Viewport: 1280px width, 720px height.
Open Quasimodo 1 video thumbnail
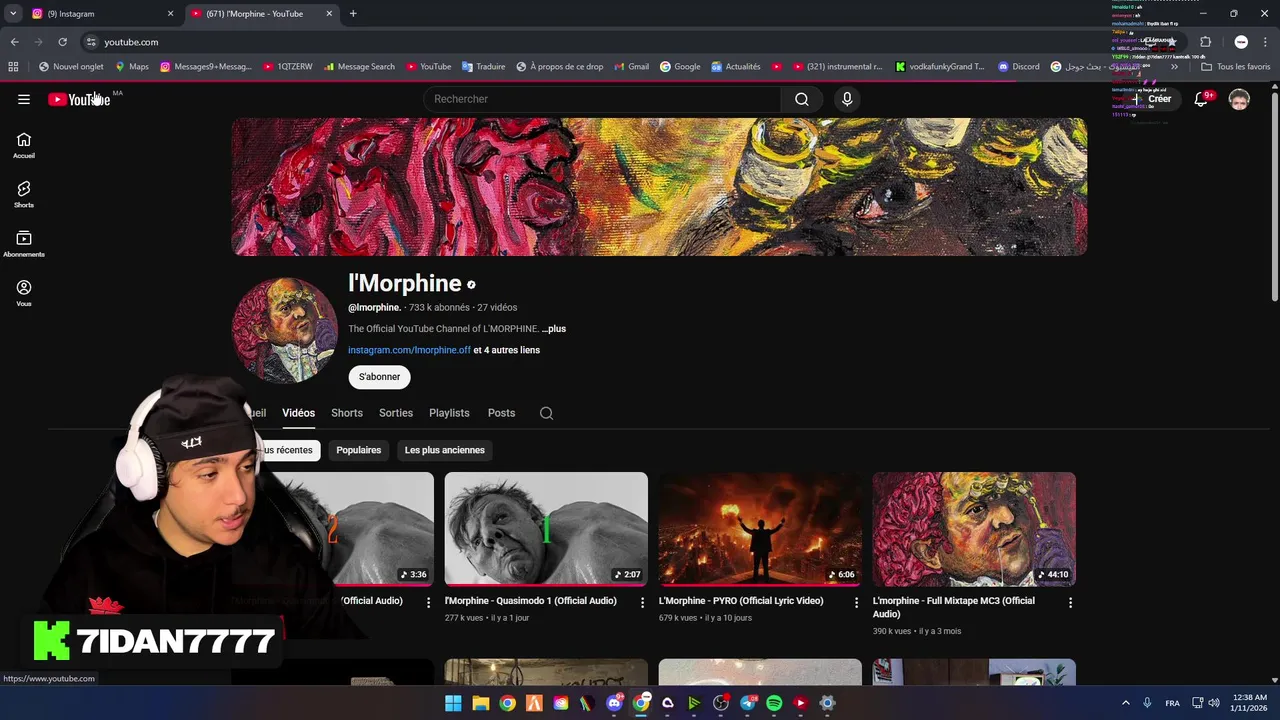(x=546, y=529)
